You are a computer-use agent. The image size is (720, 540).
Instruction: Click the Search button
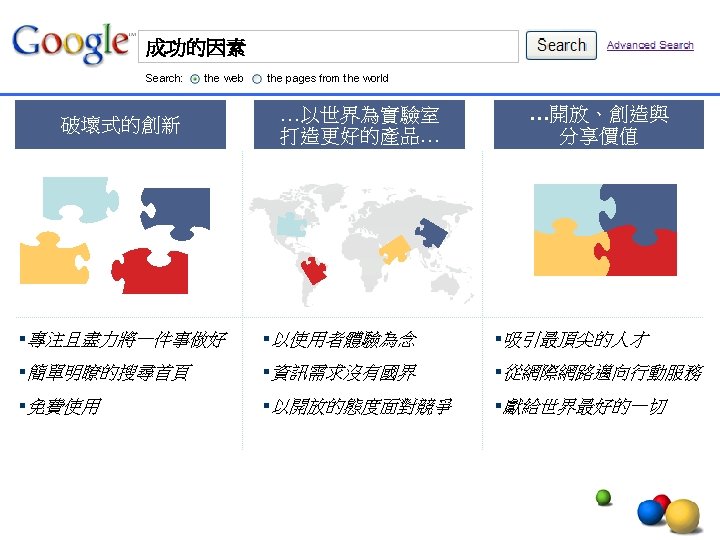(x=561, y=45)
